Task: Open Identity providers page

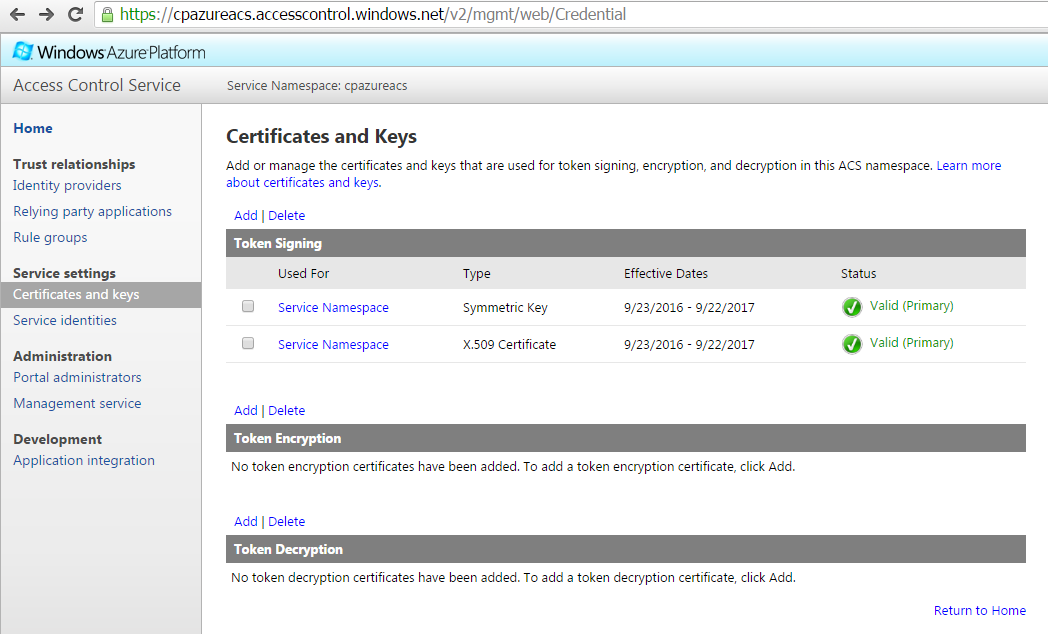Action: pyautogui.click(x=67, y=185)
